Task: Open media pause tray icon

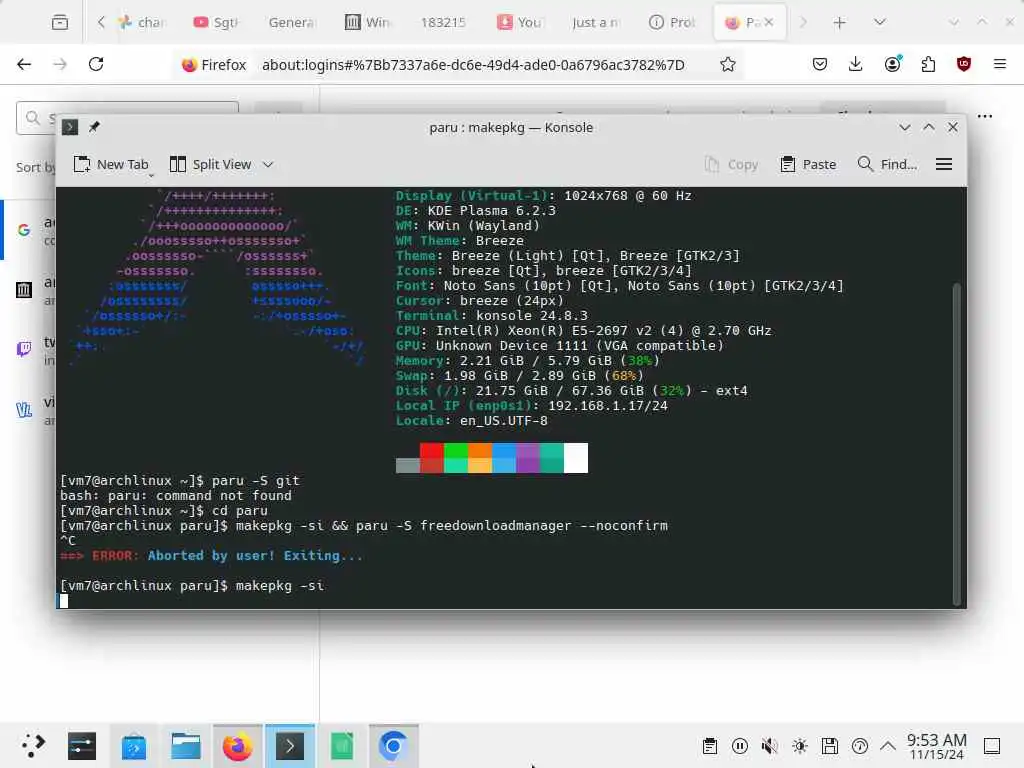Action: [740, 746]
